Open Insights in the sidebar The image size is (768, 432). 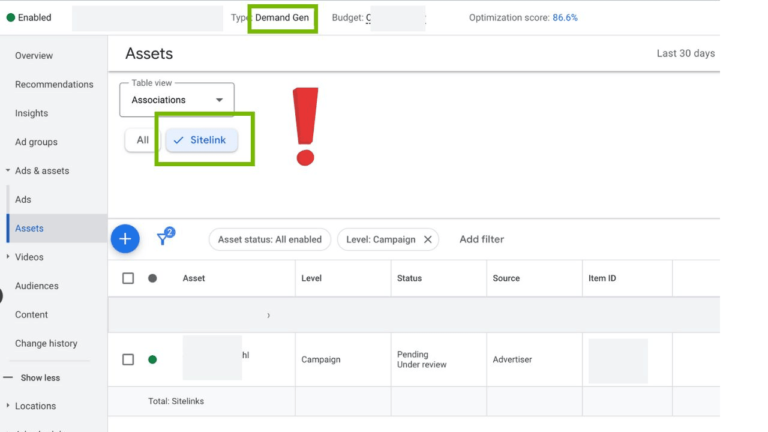click(31, 113)
